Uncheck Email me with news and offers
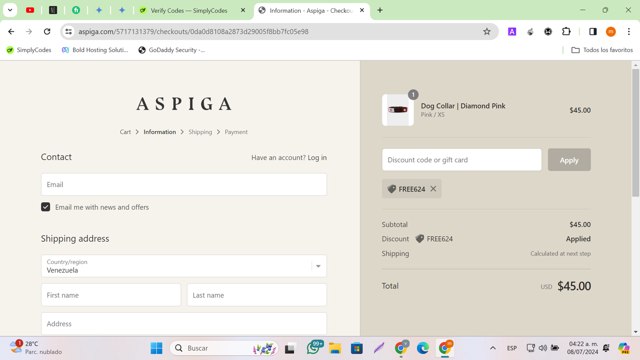The image size is (640, 360). tap(45, 207)
